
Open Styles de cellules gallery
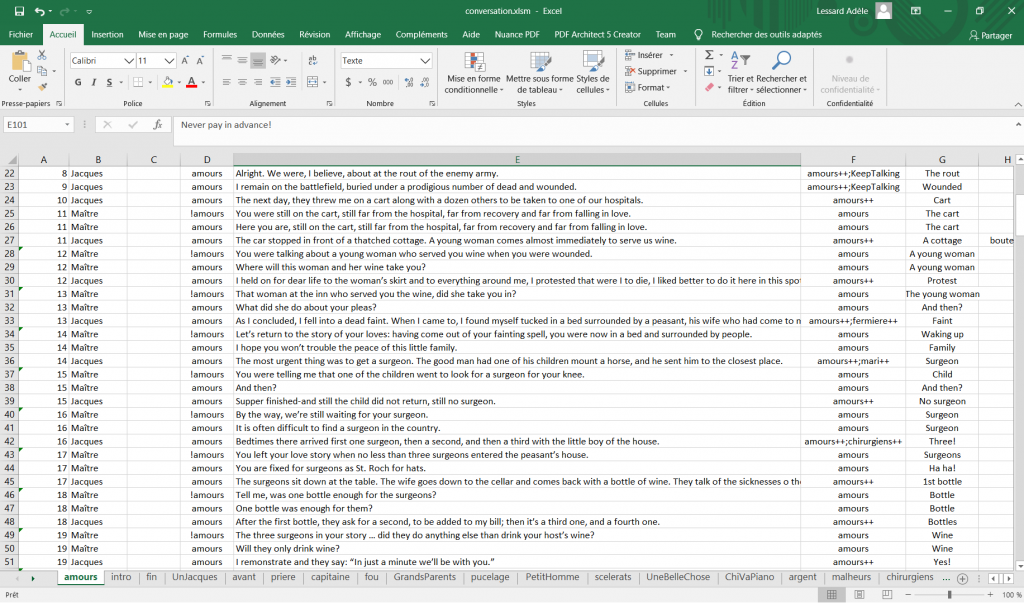coord(593,73)
